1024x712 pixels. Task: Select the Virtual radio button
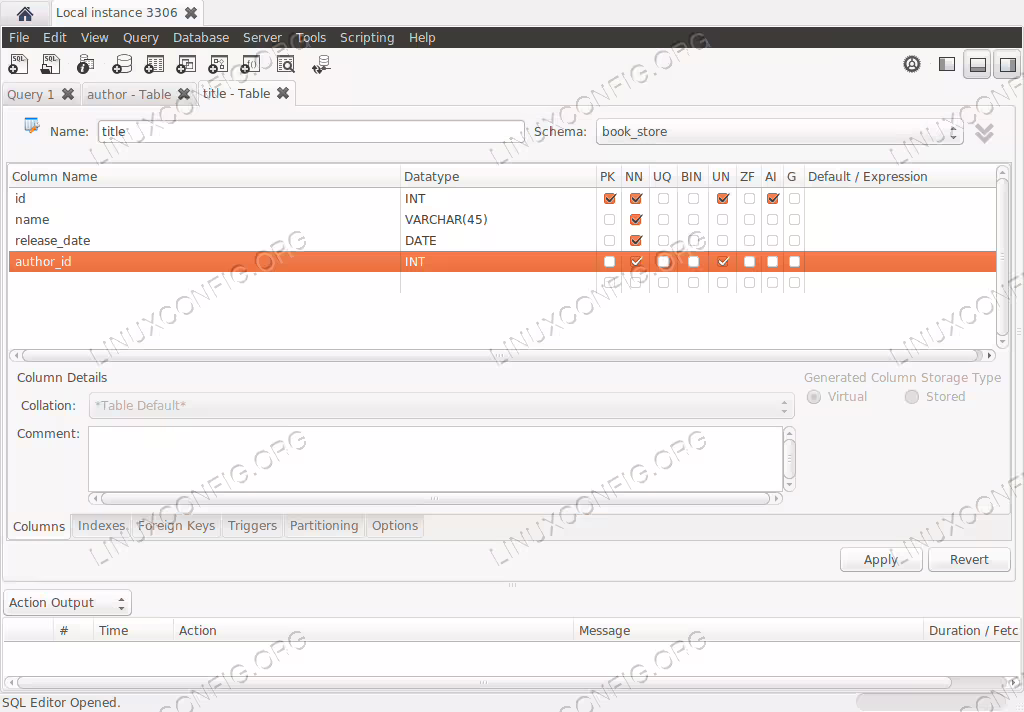(814, 397)
